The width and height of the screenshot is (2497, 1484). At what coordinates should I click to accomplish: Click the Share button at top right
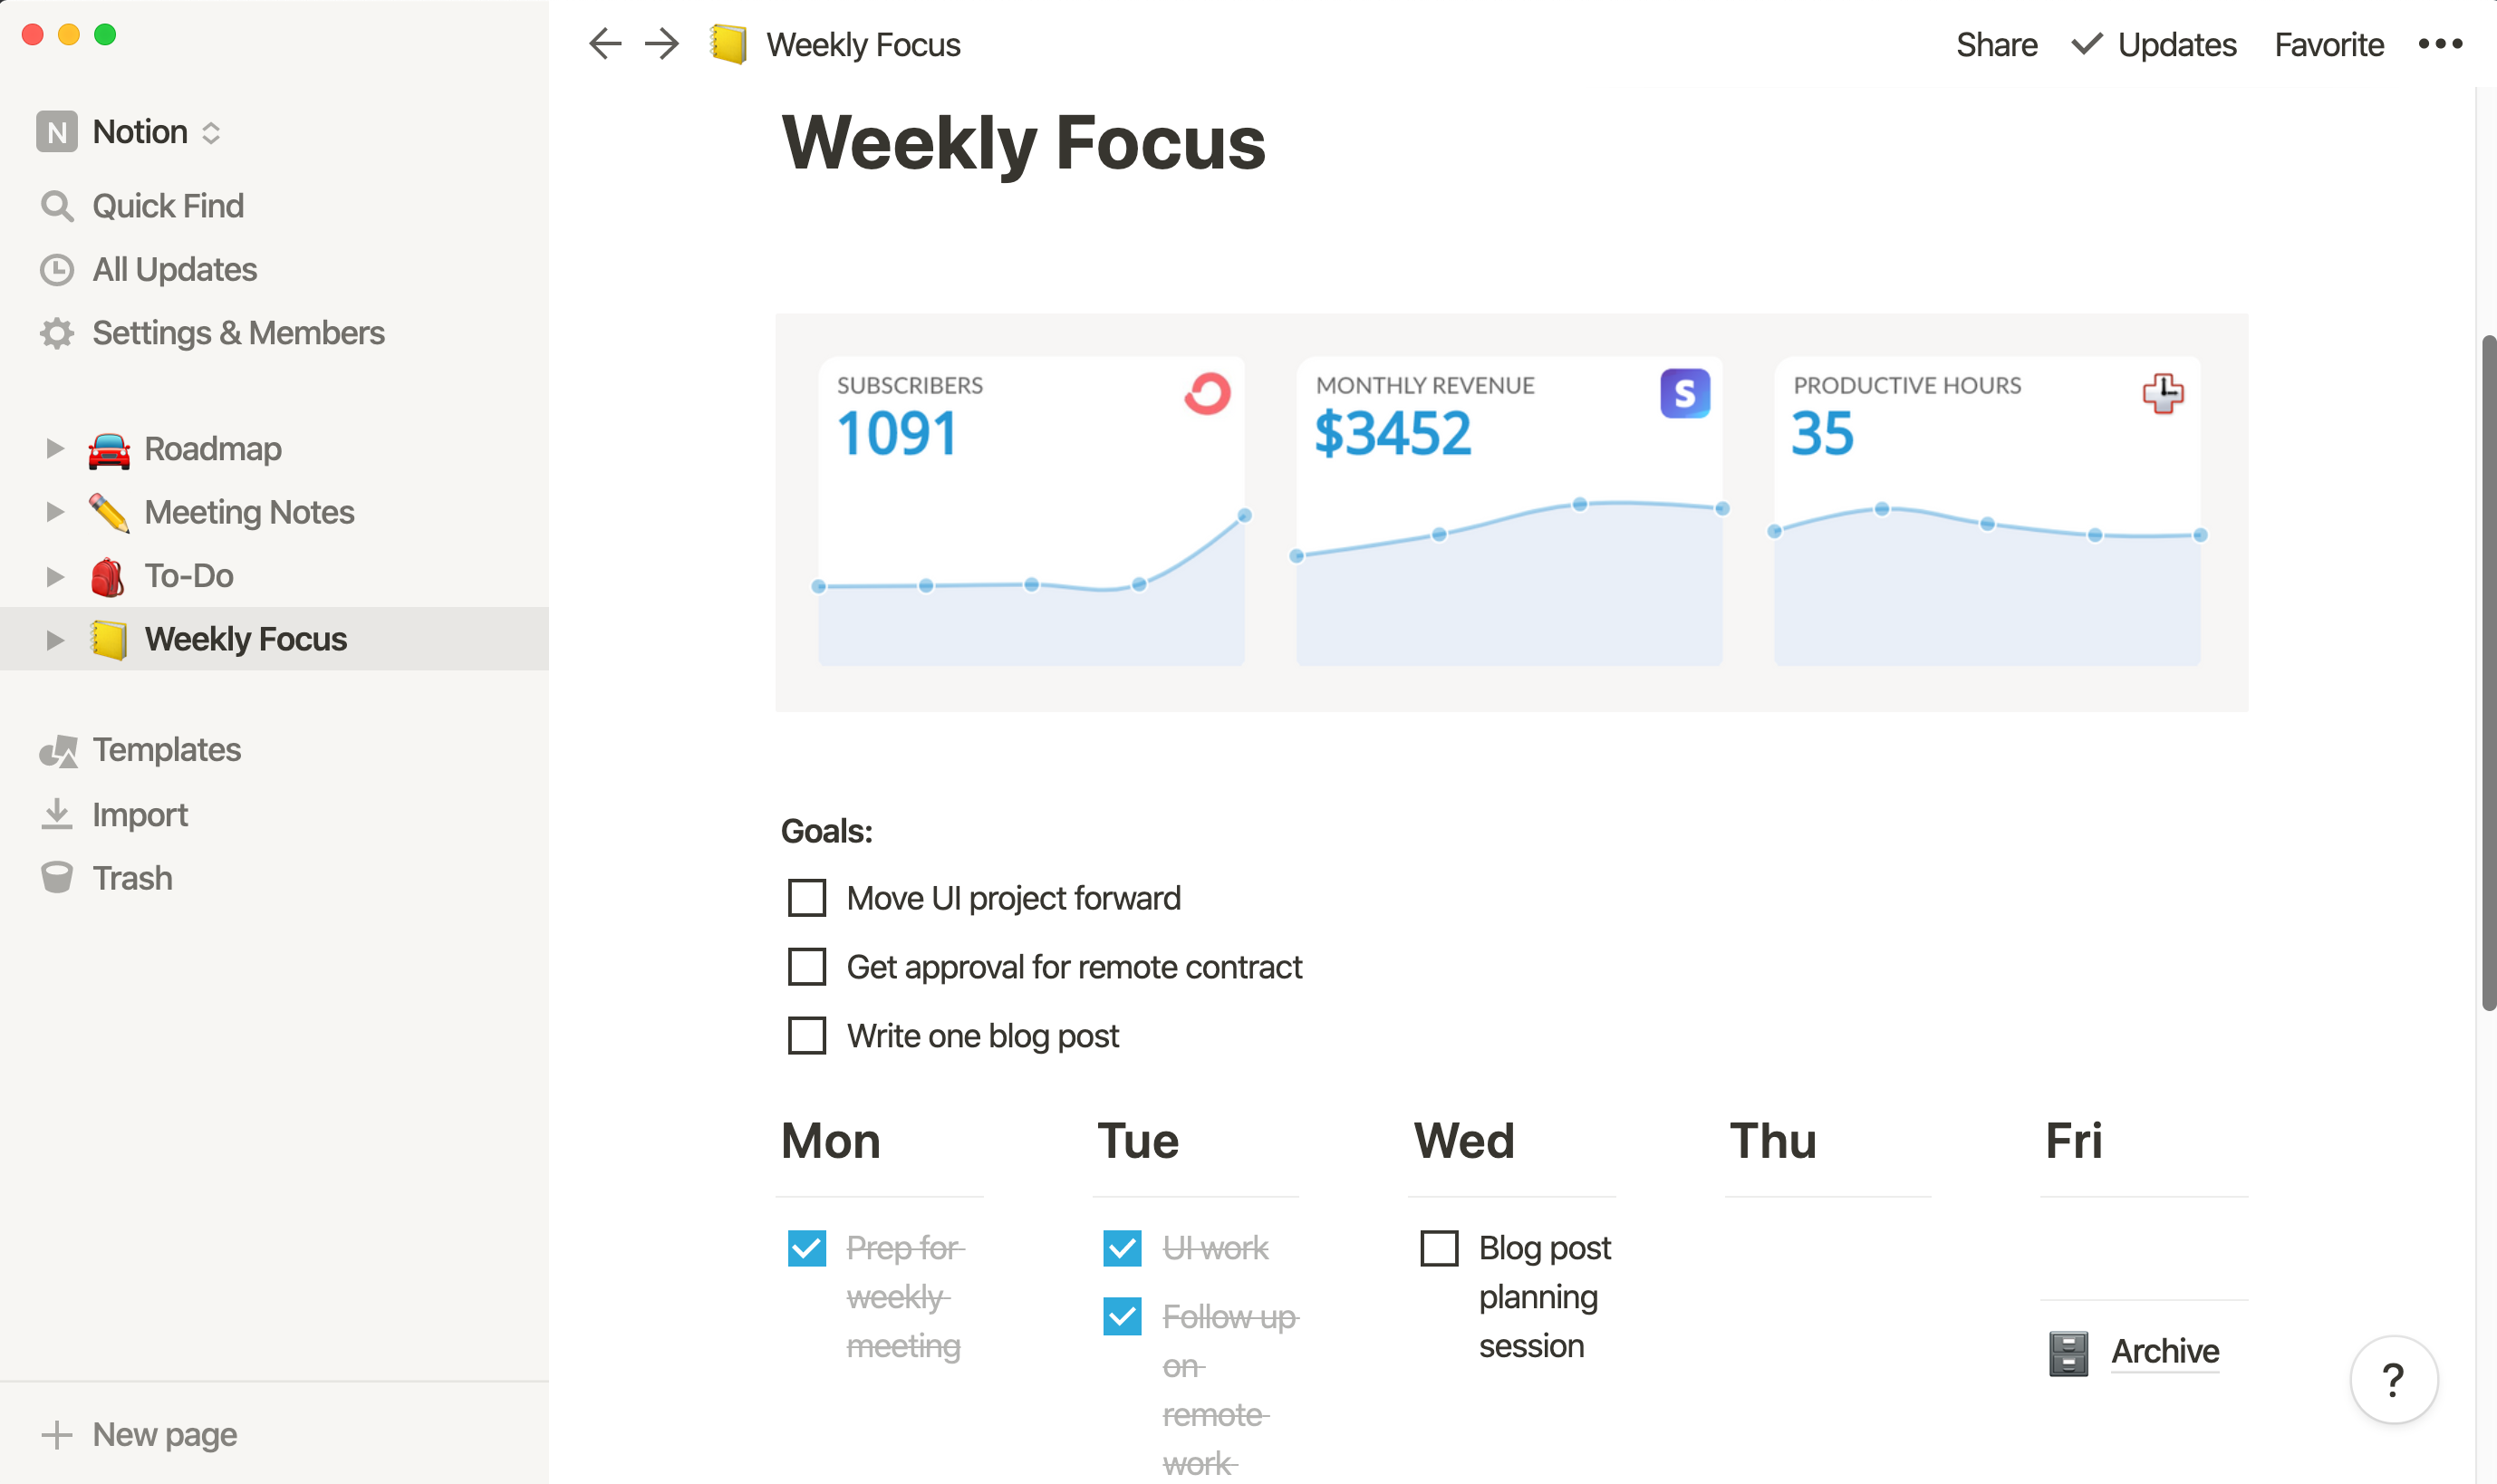pos(1997,44)
